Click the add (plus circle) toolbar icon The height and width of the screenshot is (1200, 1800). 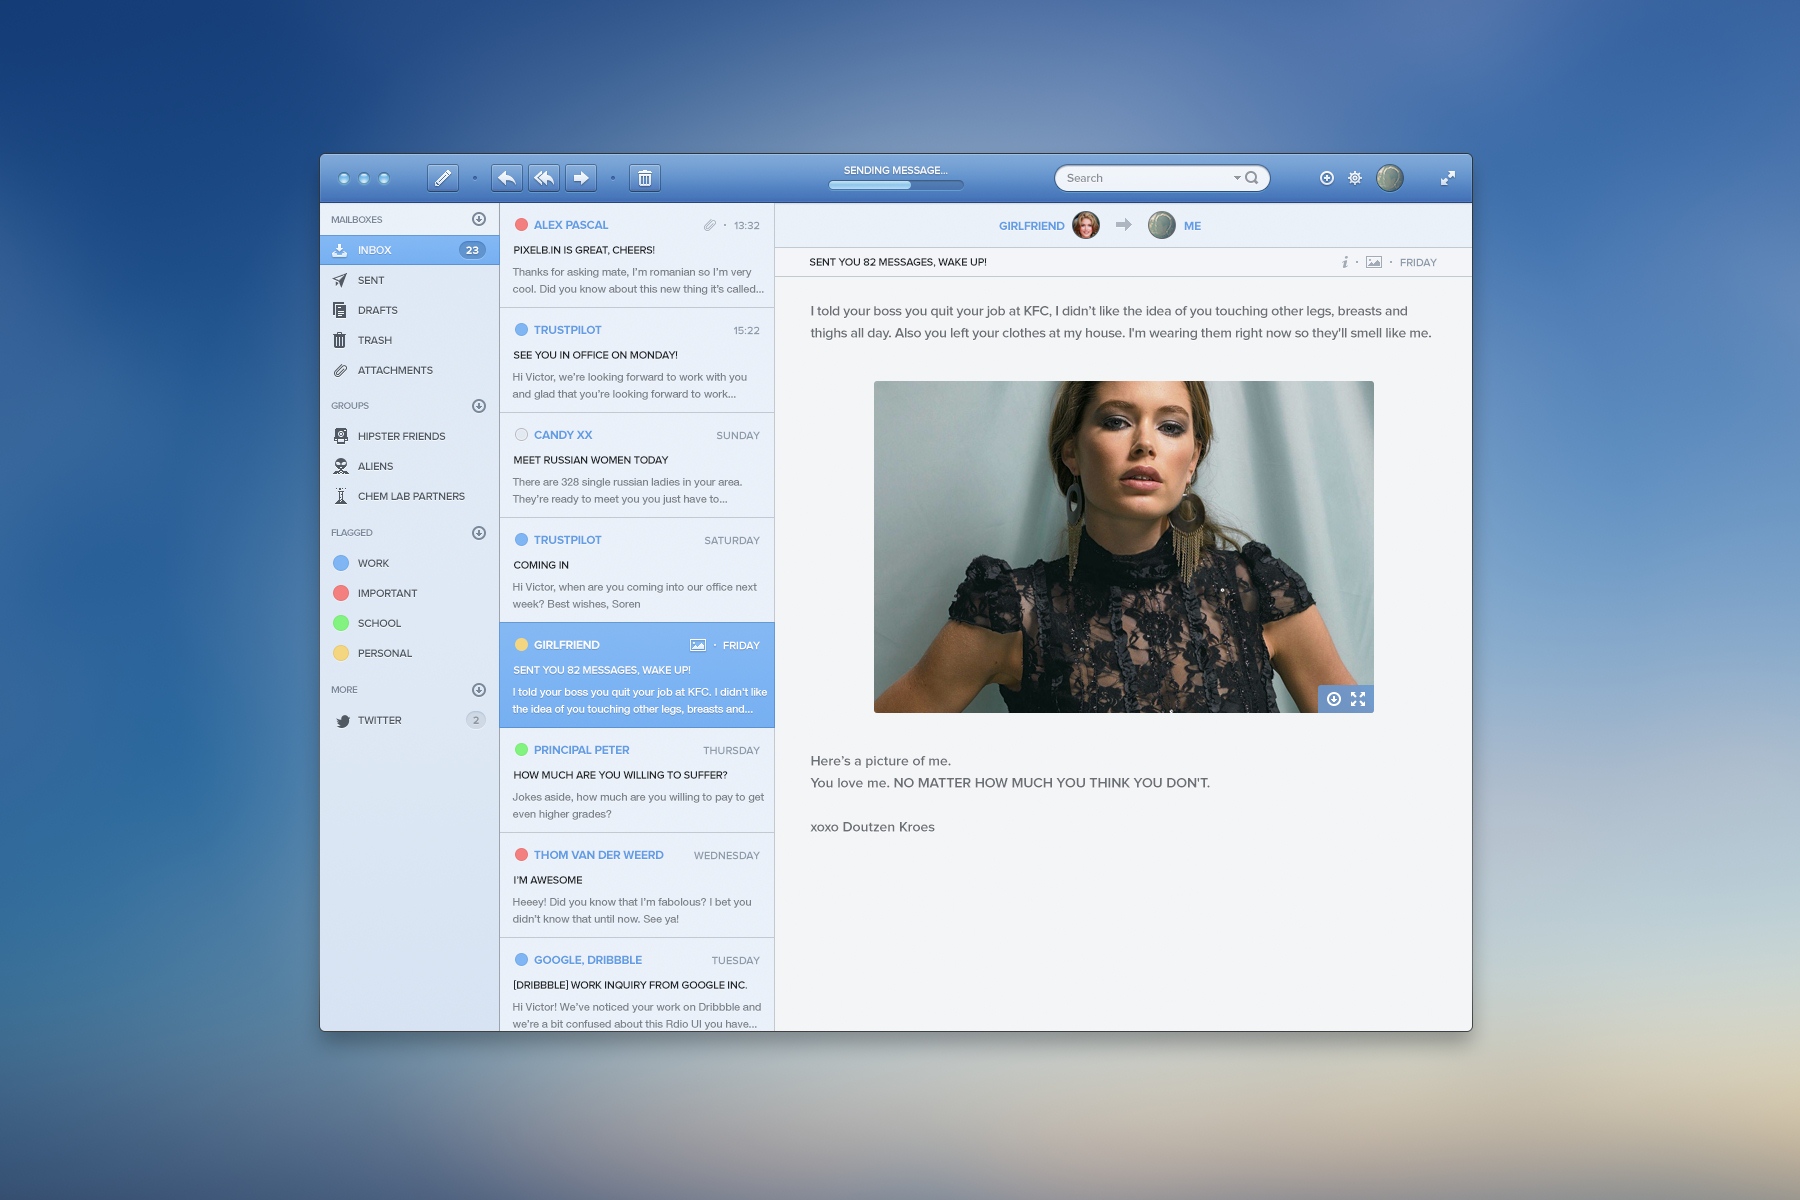point(1327,178)
